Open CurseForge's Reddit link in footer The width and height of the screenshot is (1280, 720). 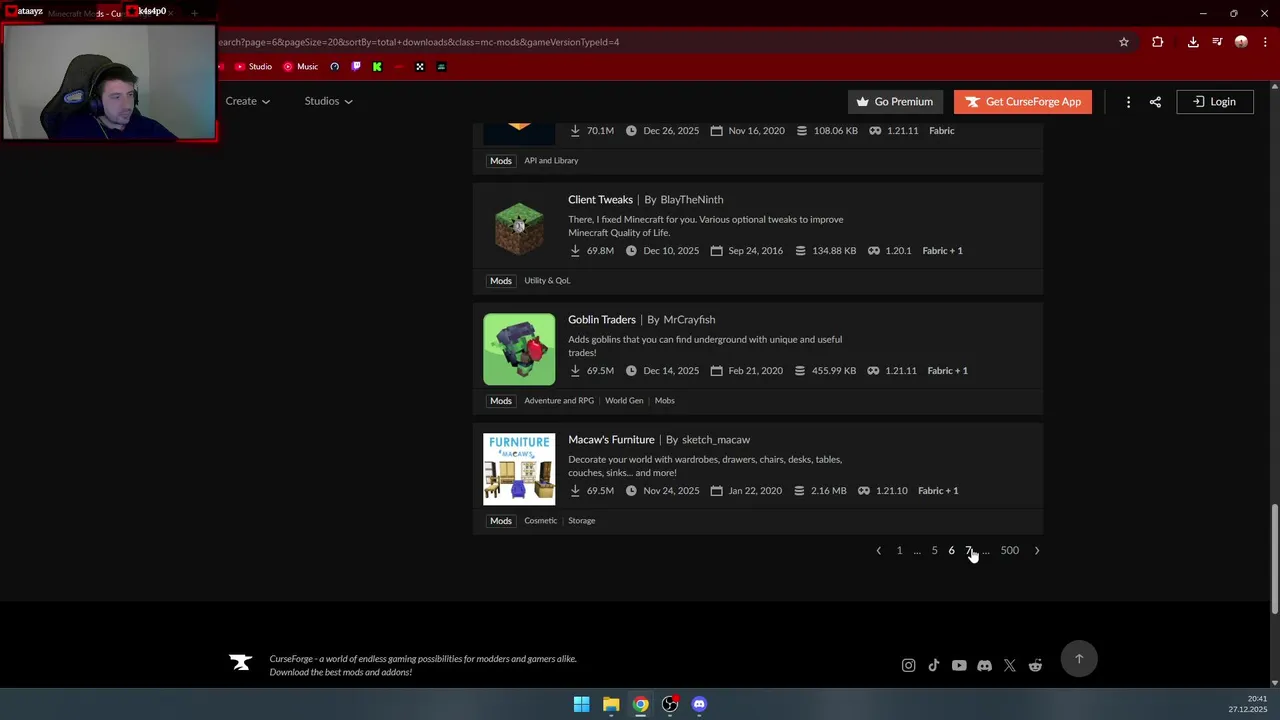1035,666
